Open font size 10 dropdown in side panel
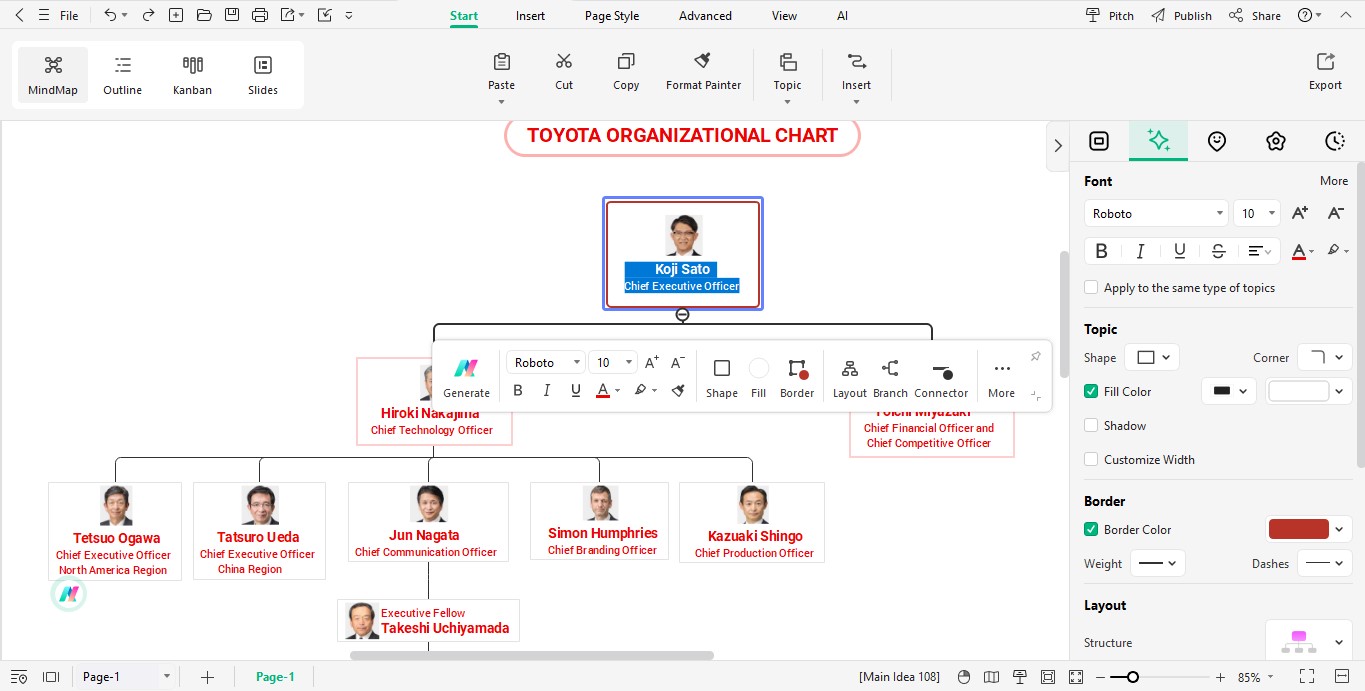This screenshot has height=691, width=1365. point(1257,213)
